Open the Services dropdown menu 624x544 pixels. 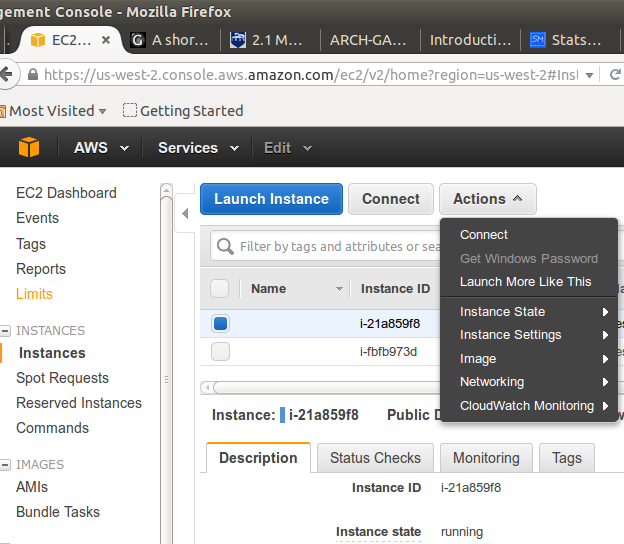pos(198,148)
